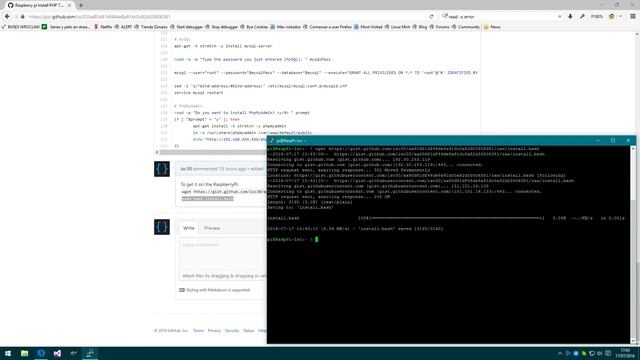Click the wrench developer tools icon
This screenshot has width=640, height=360.
[582, 16]
